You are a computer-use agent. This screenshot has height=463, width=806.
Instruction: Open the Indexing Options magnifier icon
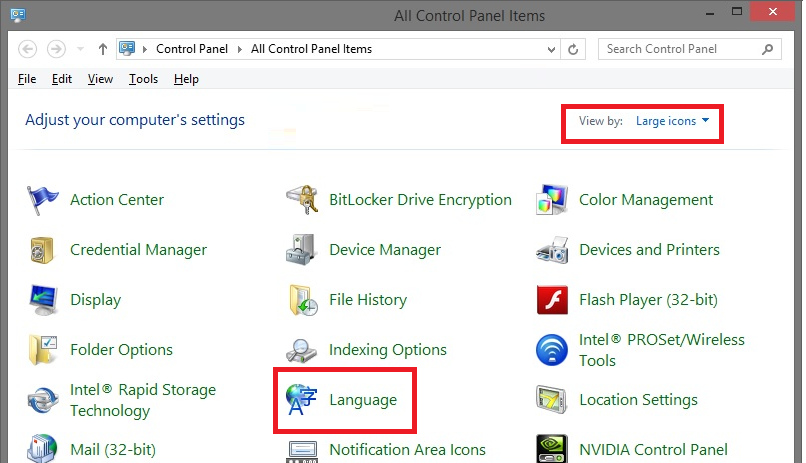pyautogui.click(x=301, y=350)
